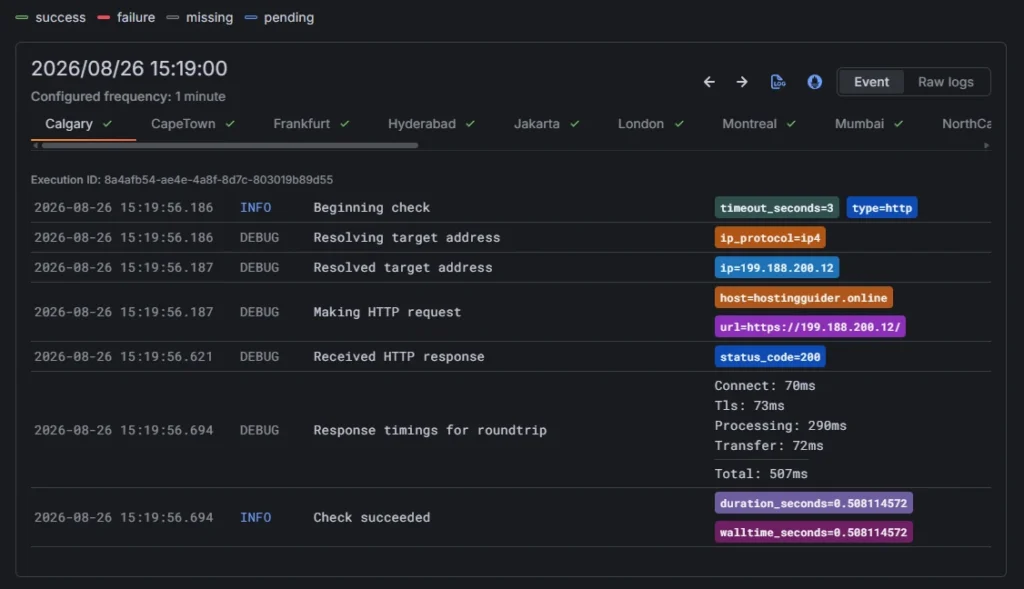This screenshot has width=1024, height=589.
Task: Click the INFO level on Check succeeded row
Action: (x=255, y=517)
